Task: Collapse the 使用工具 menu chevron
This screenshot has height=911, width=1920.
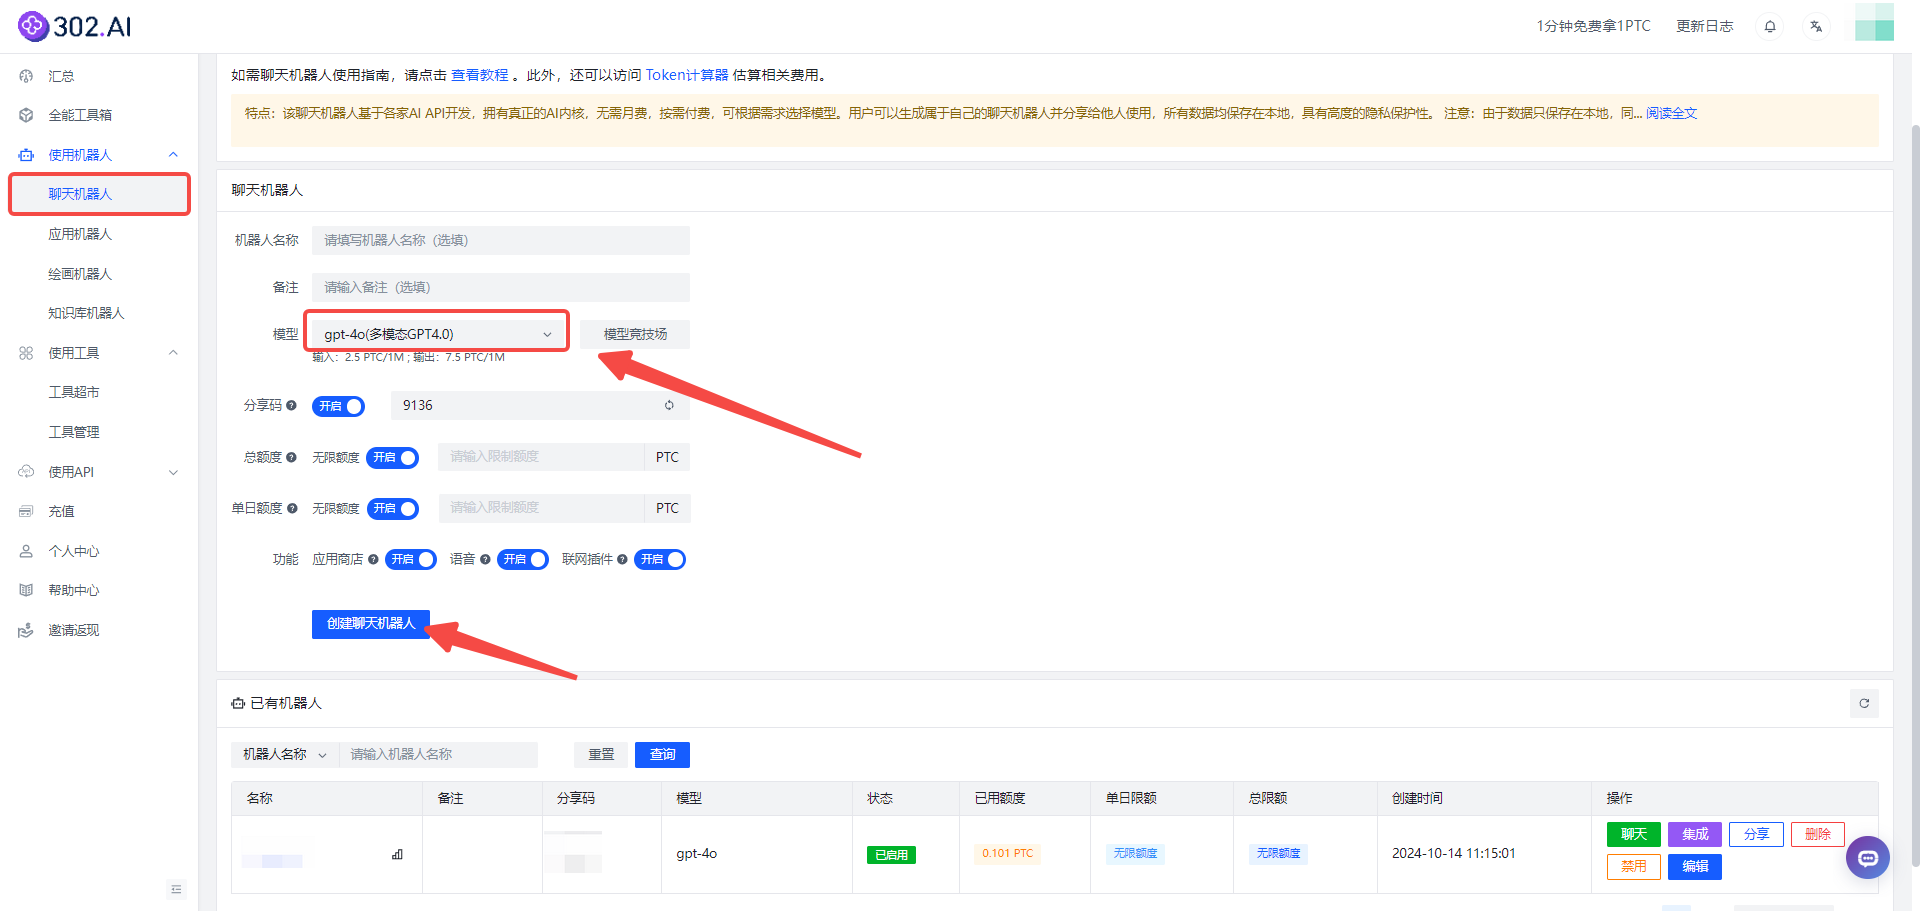Action: pos(173,353)
